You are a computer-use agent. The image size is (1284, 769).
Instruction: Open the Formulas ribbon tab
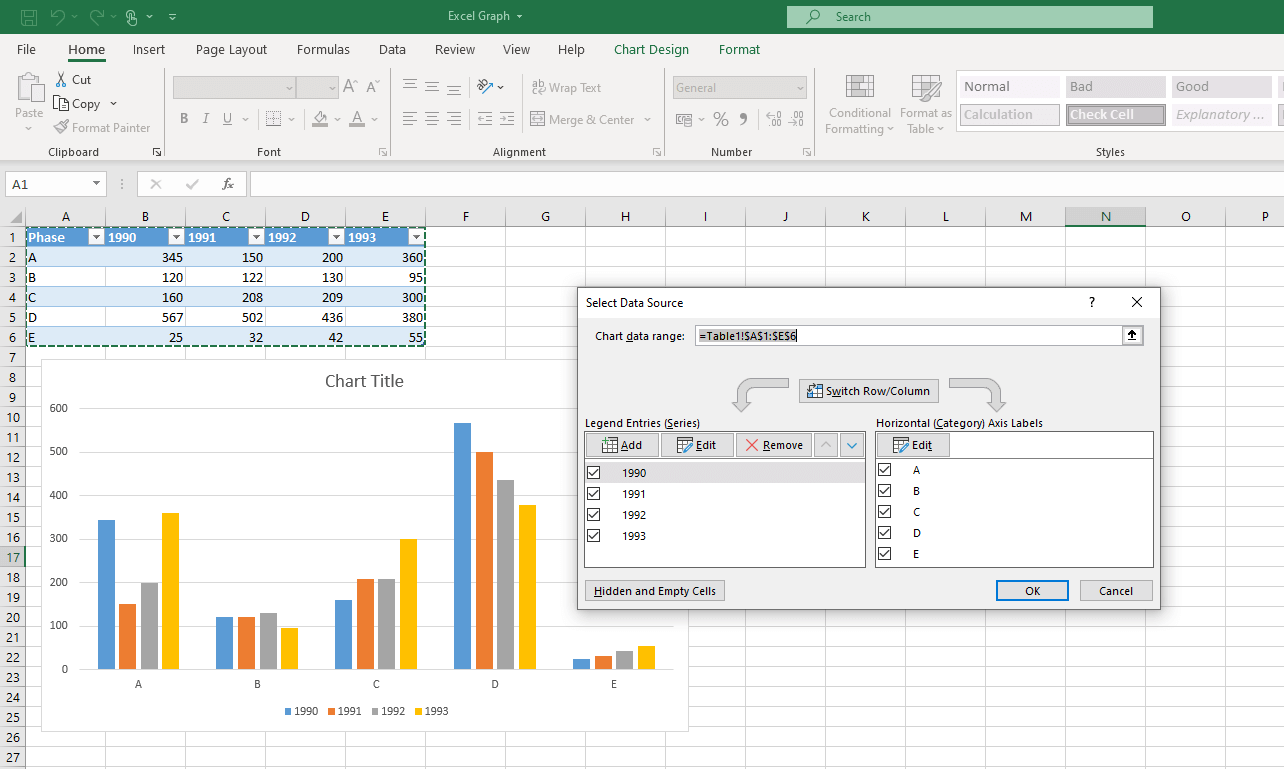(x=323, y=49)
